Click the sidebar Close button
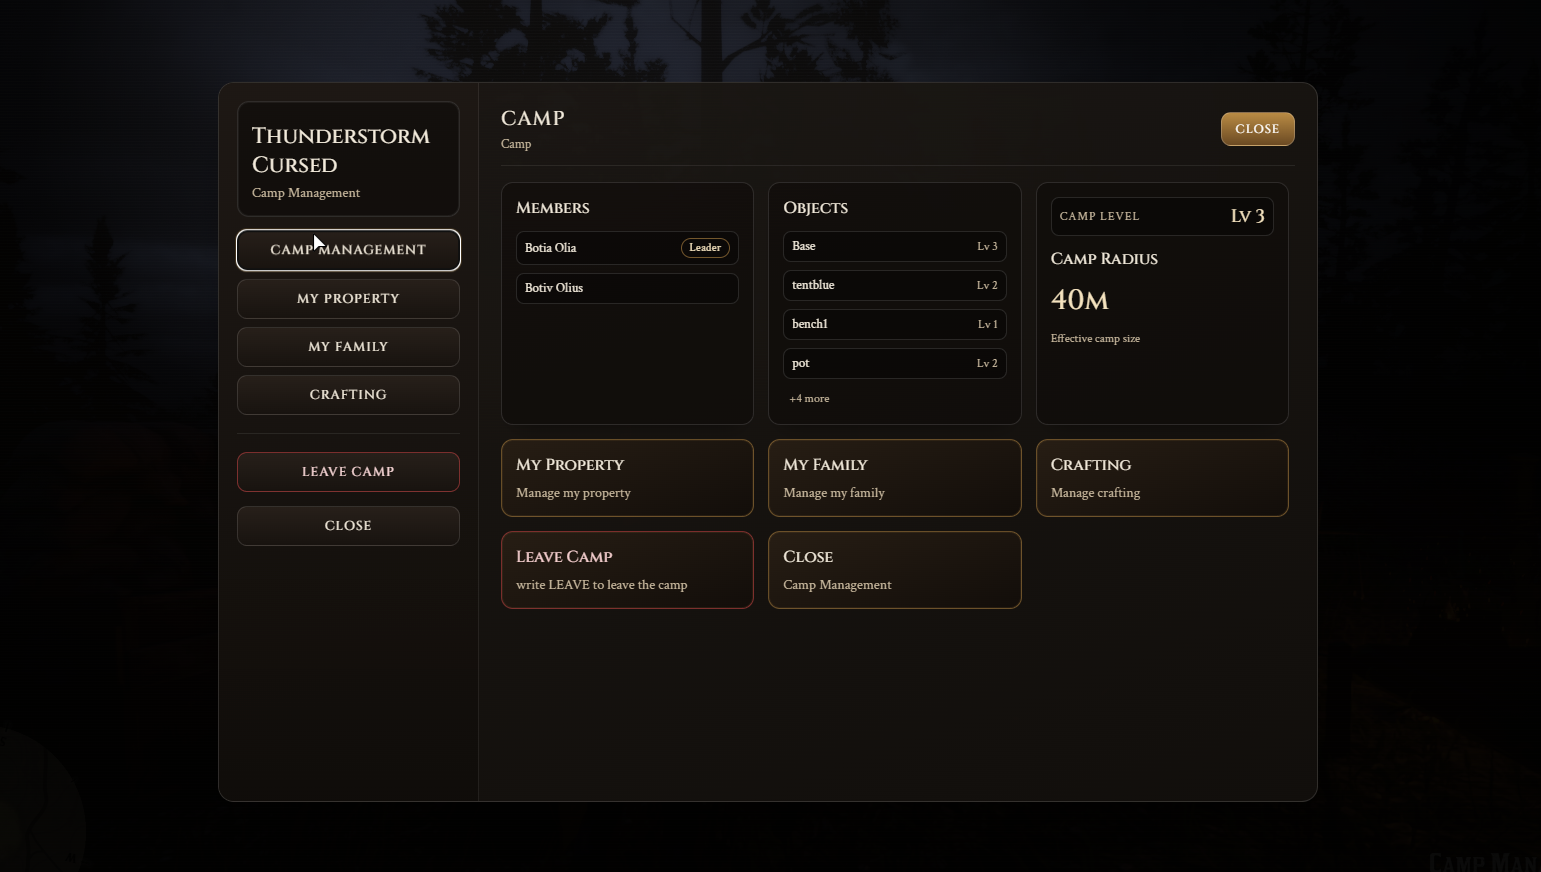This screenshot has height=872, width=1541. pos(348,526)
